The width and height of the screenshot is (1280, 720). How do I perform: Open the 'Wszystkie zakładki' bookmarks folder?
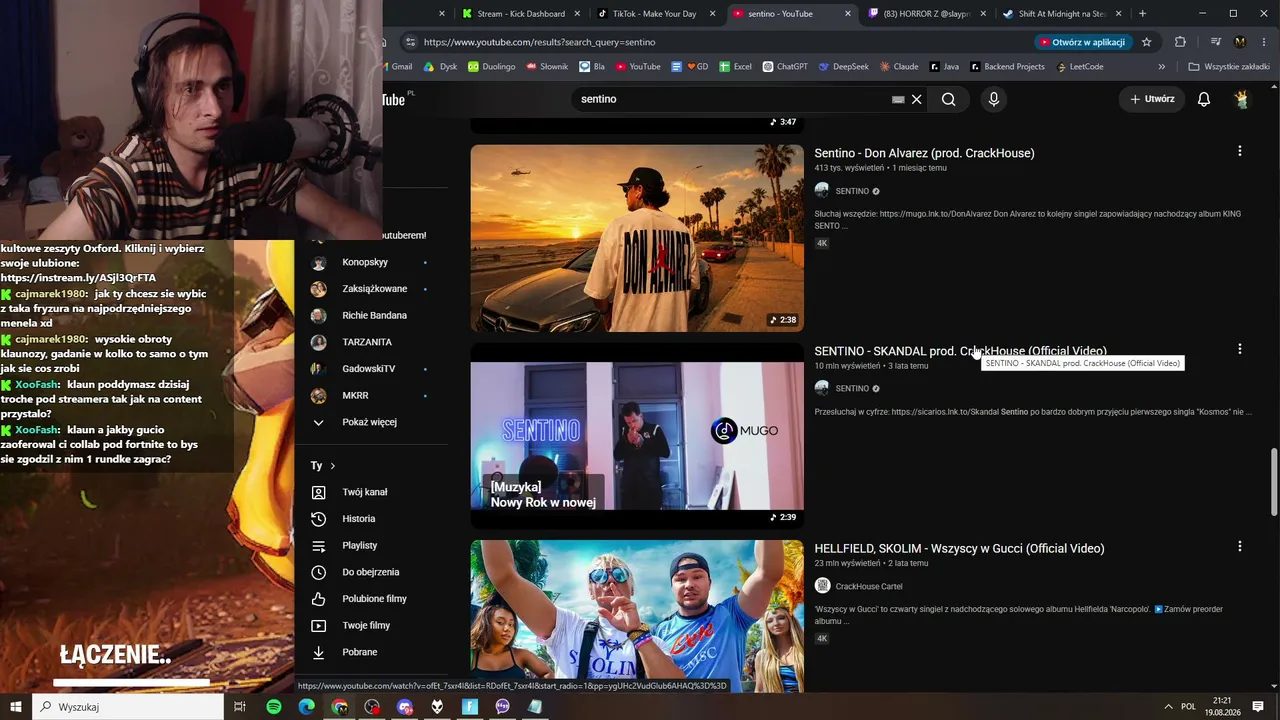(1228, 67)
